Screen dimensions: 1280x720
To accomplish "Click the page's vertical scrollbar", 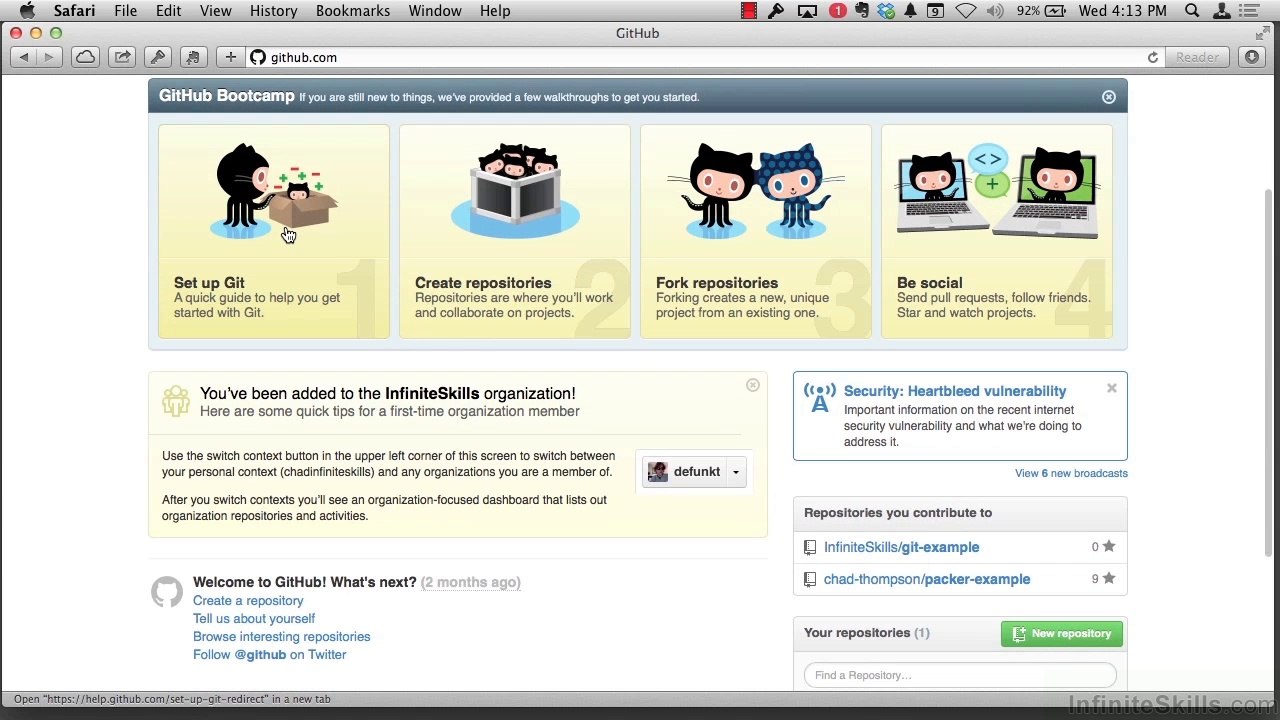I will click(1271, 372).
